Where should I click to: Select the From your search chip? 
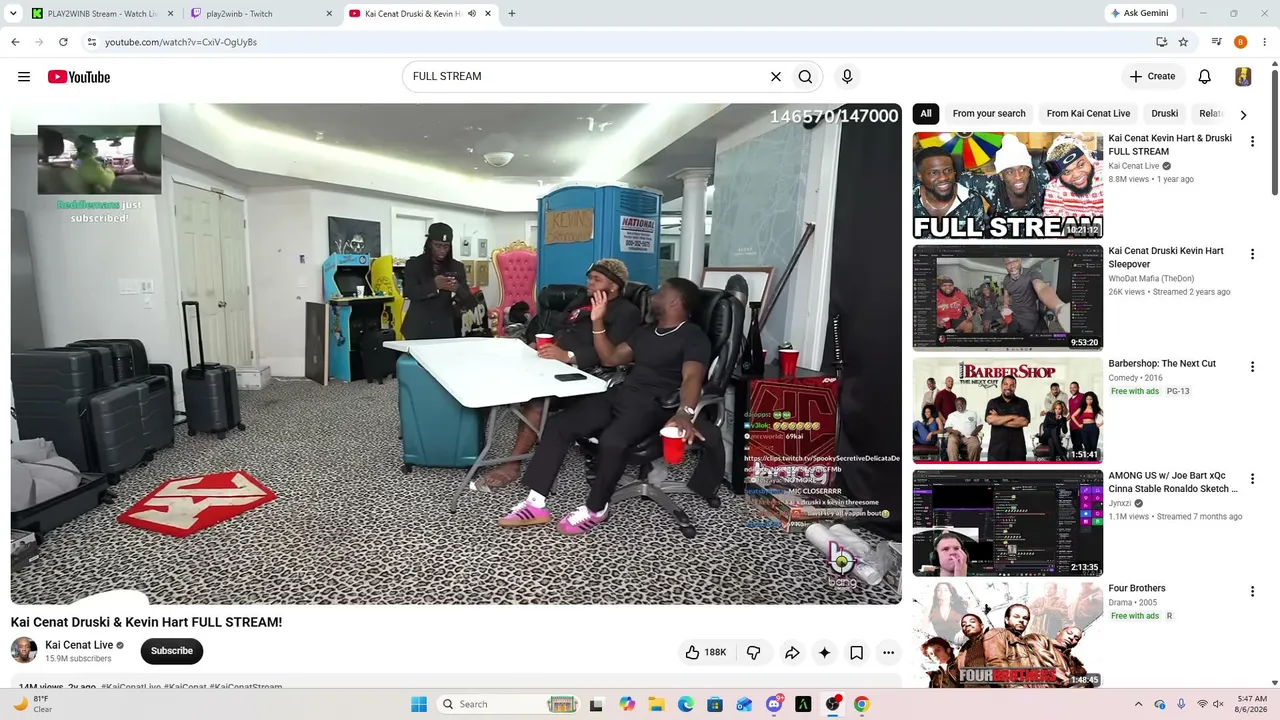[x=989, y=114]
